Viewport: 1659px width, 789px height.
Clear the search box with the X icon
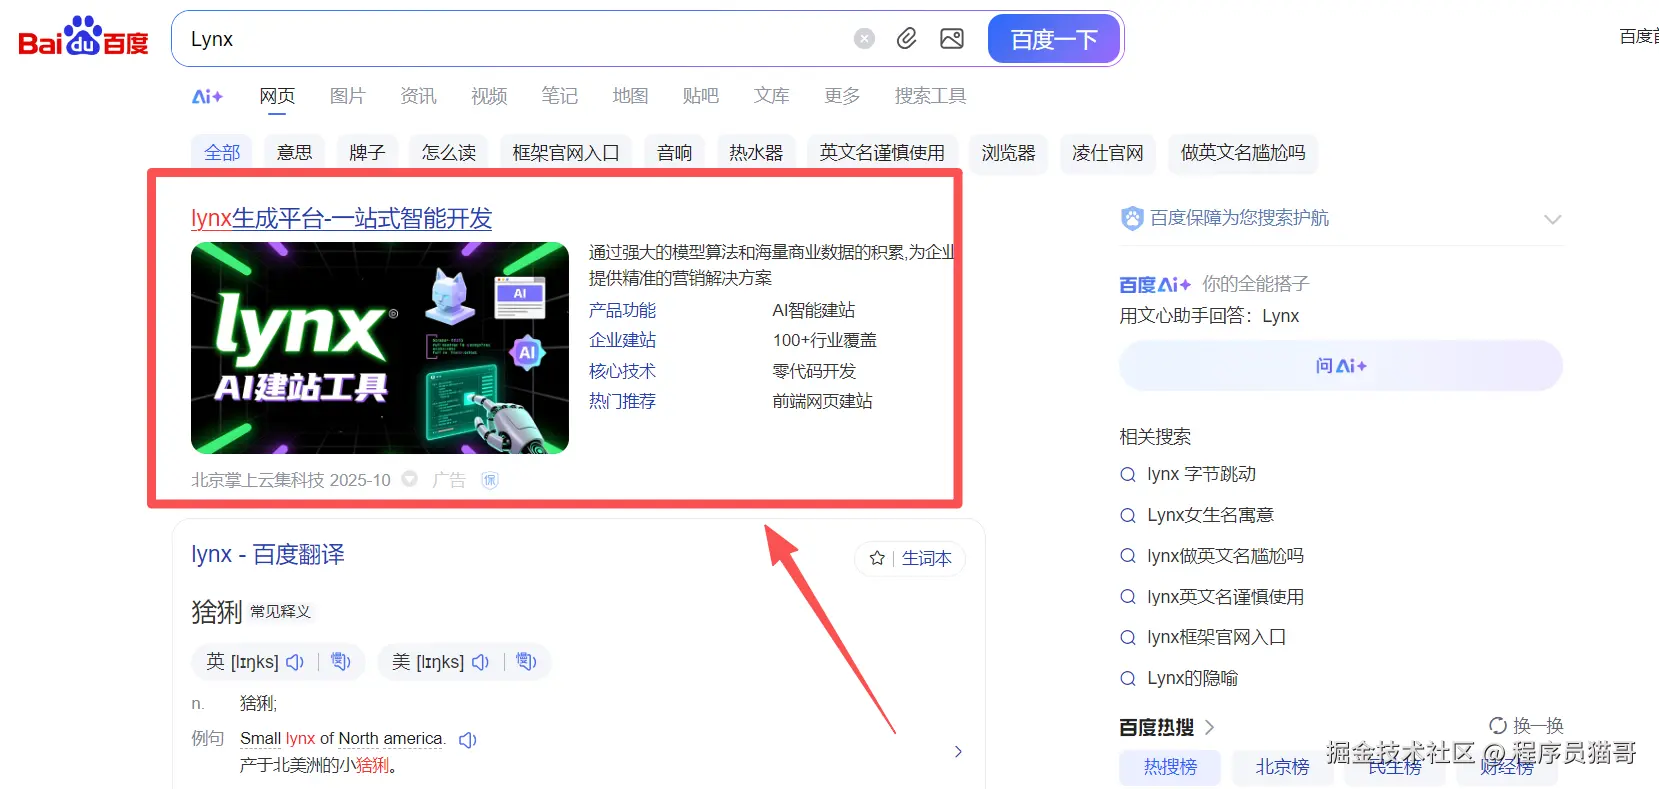[x=865, y=39]
